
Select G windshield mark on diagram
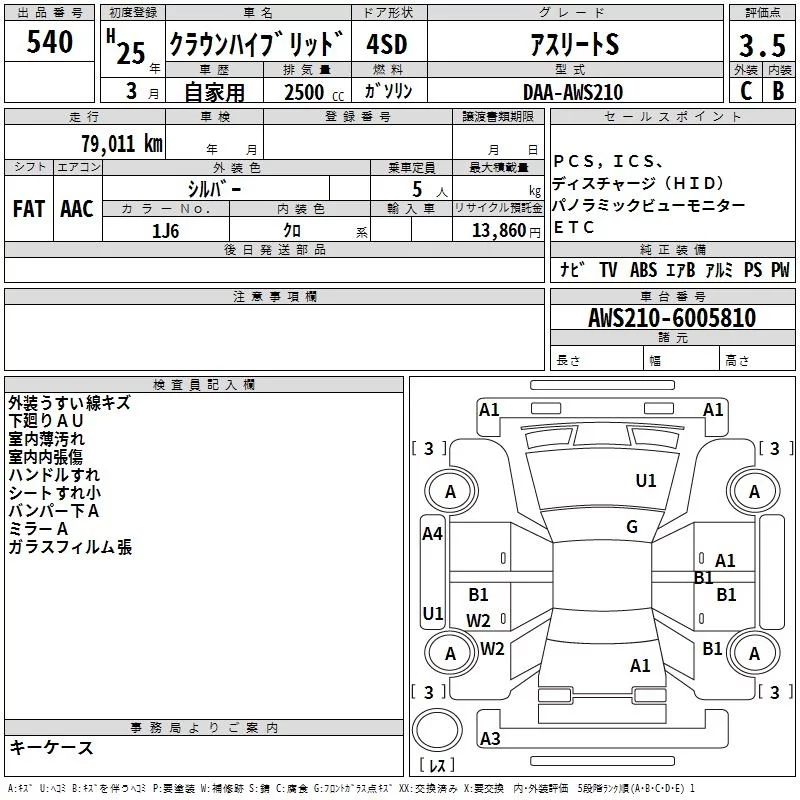pyautogui.click(x=632, y=527)
